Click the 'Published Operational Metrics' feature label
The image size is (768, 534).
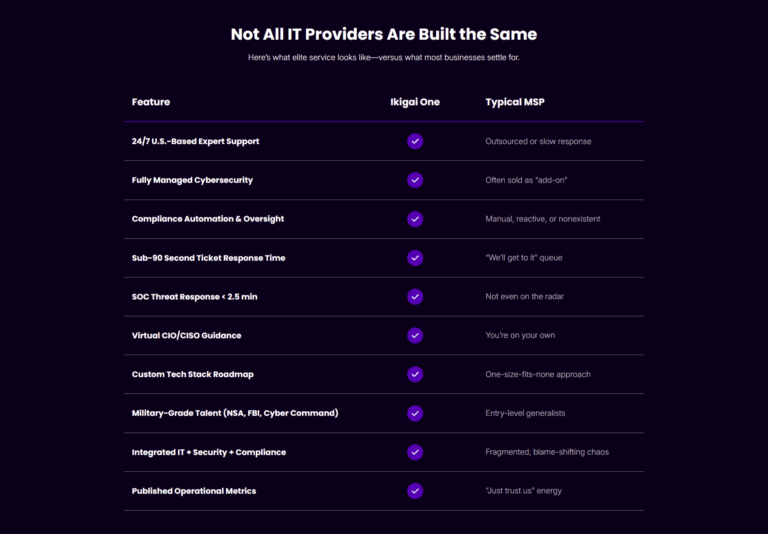(193, 491)
